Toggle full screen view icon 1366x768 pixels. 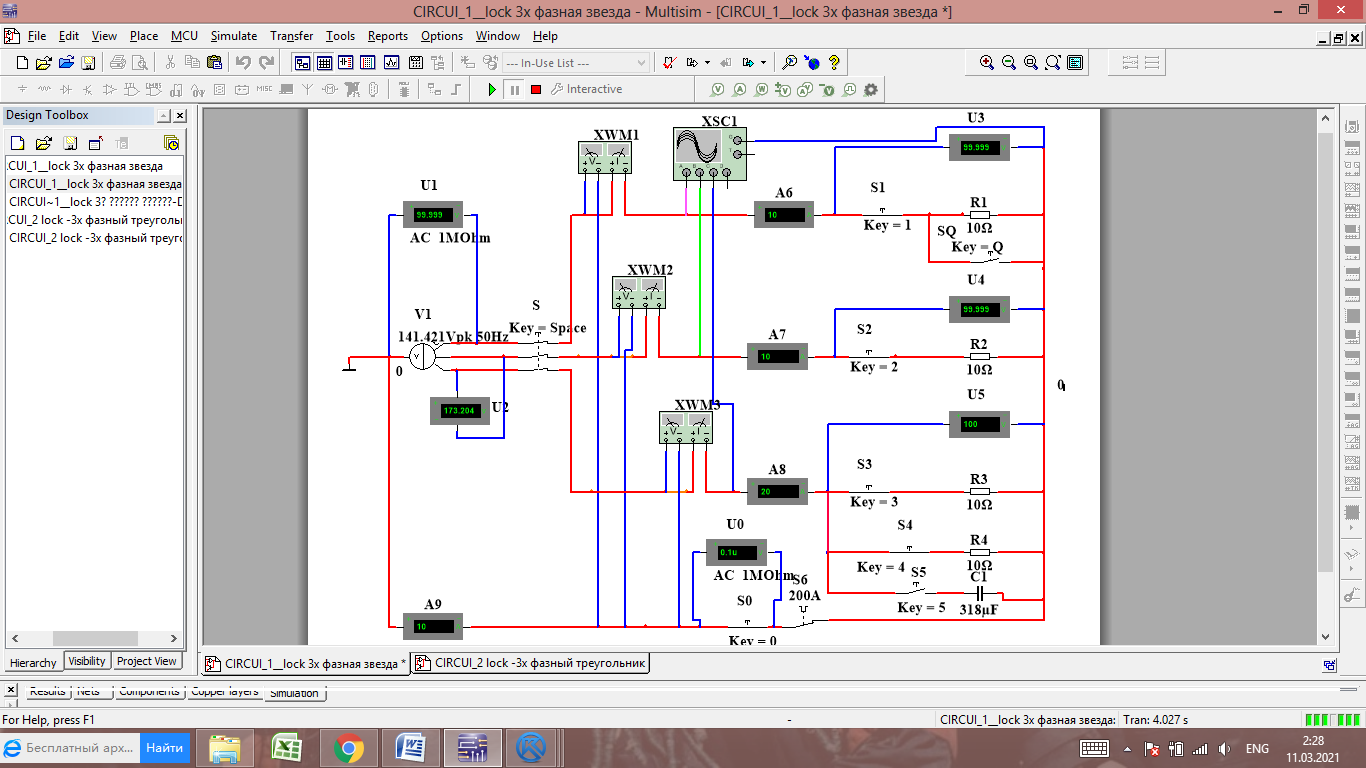click(x=1075, y=62)
